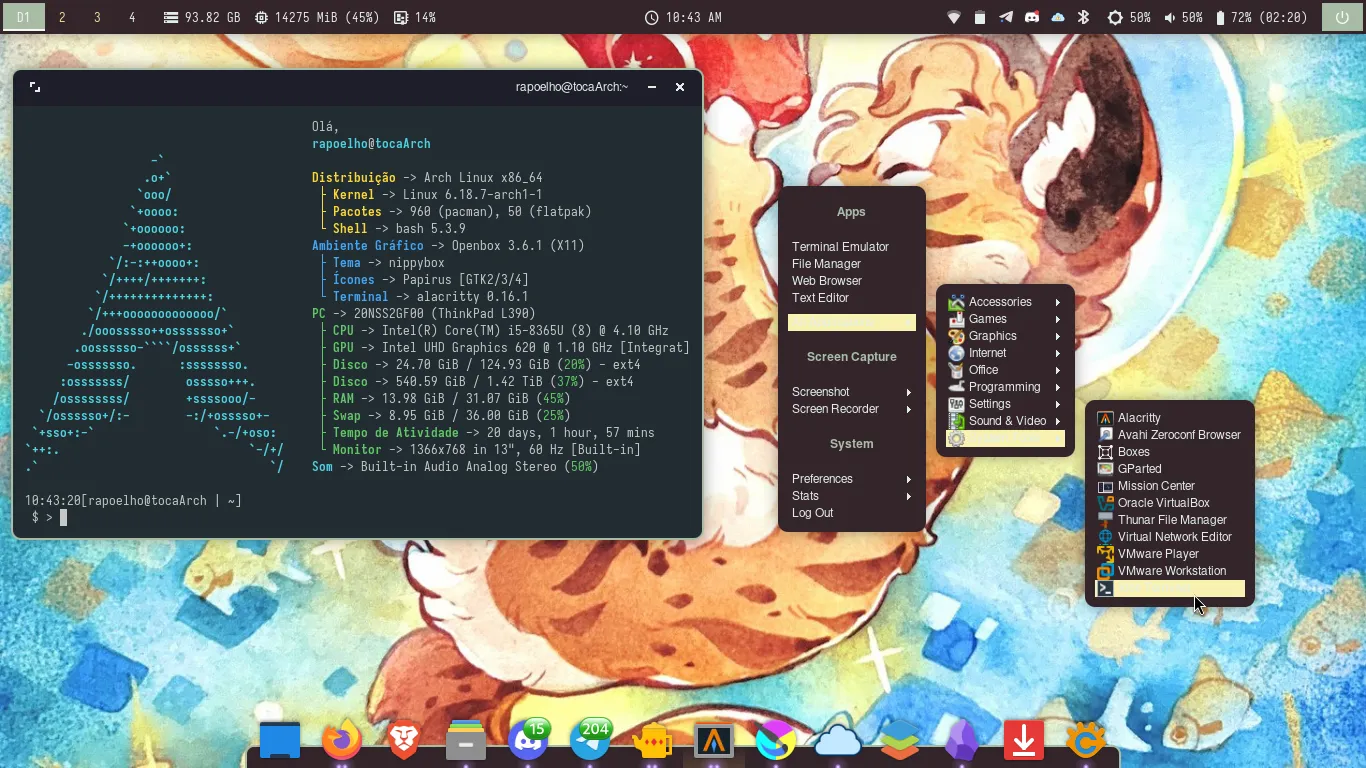
Task: Click the volume 50% indicator
Action: [1183, 17]
